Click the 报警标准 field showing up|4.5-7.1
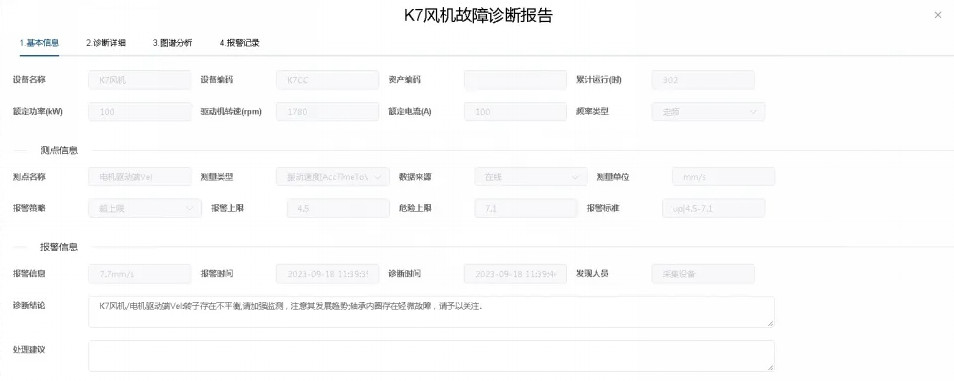Screen dimensions: 954x381 [714, 208]
